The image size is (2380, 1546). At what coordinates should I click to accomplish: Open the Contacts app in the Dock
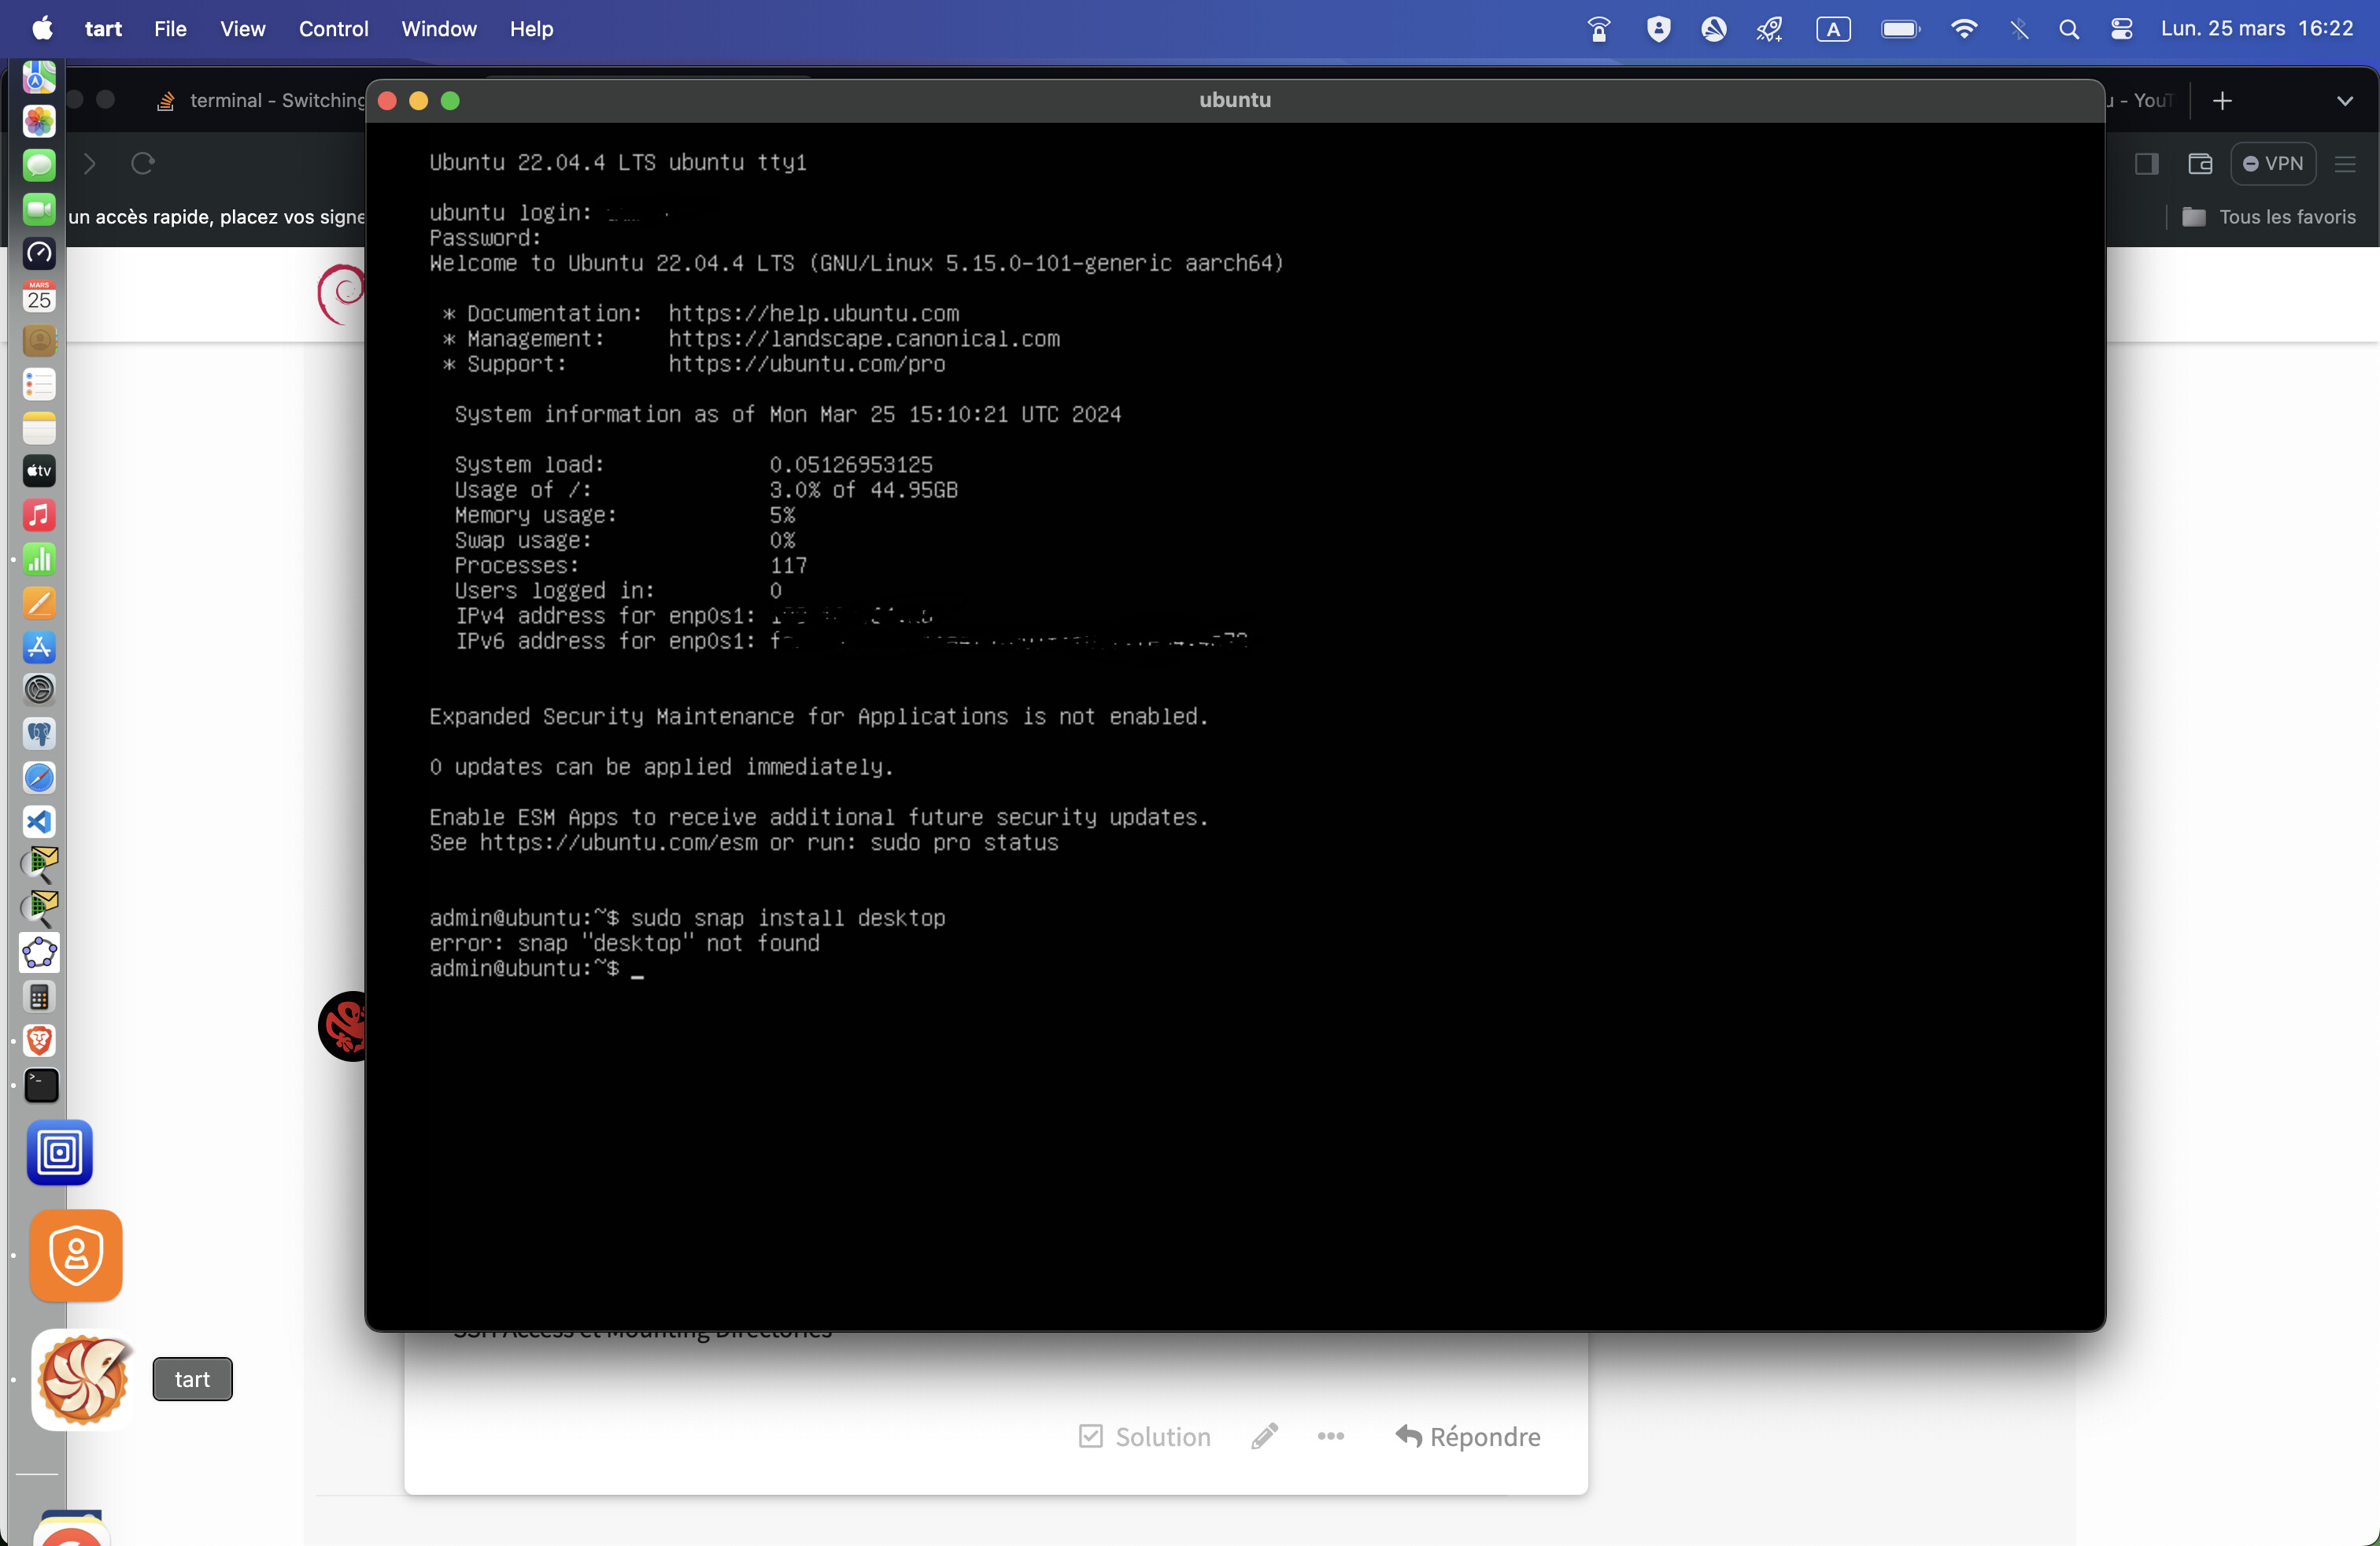pyautogui.click(x=39, y=341)
